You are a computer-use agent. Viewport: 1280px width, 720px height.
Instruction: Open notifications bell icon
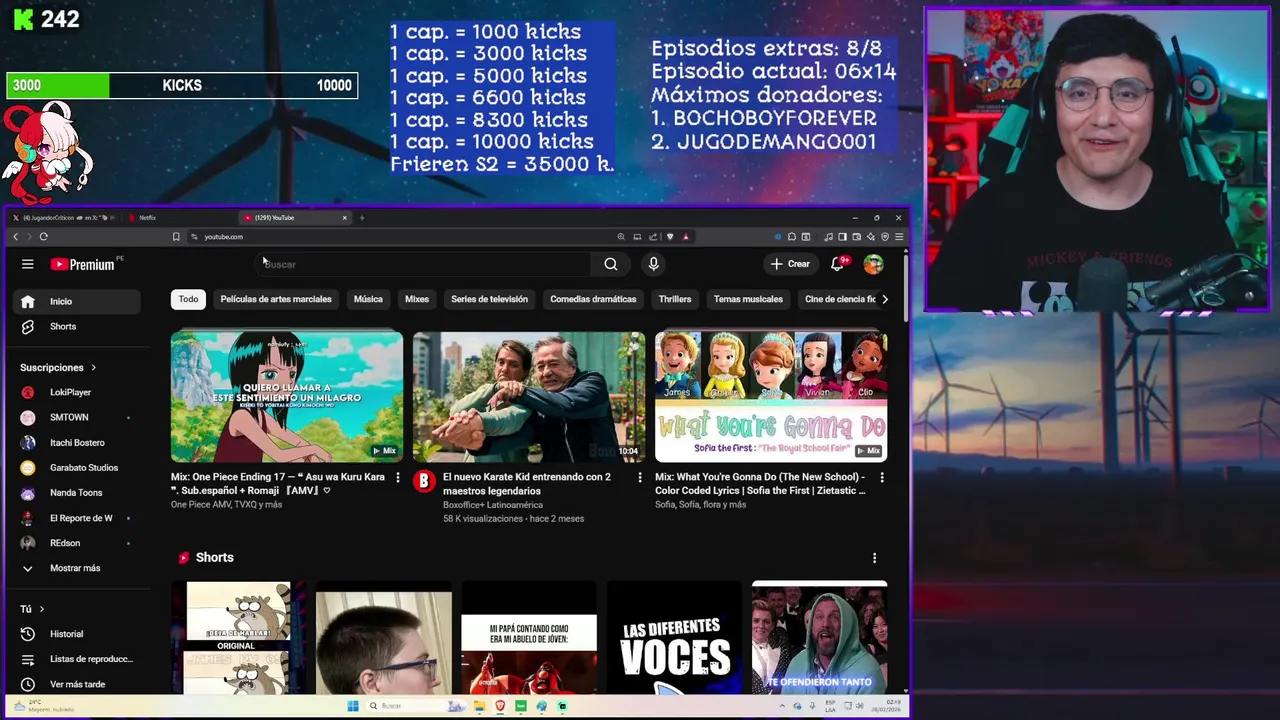click(838, 264)
